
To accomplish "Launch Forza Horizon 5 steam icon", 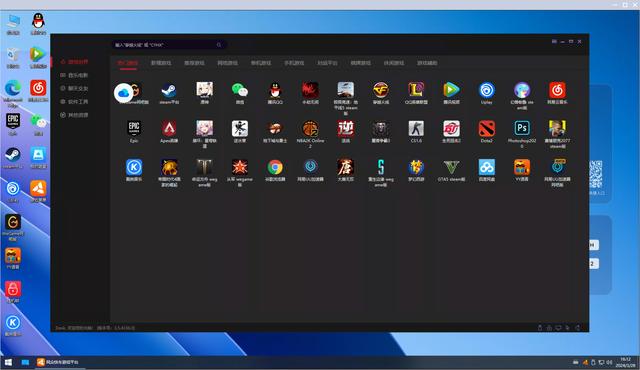I will point(346,90).
